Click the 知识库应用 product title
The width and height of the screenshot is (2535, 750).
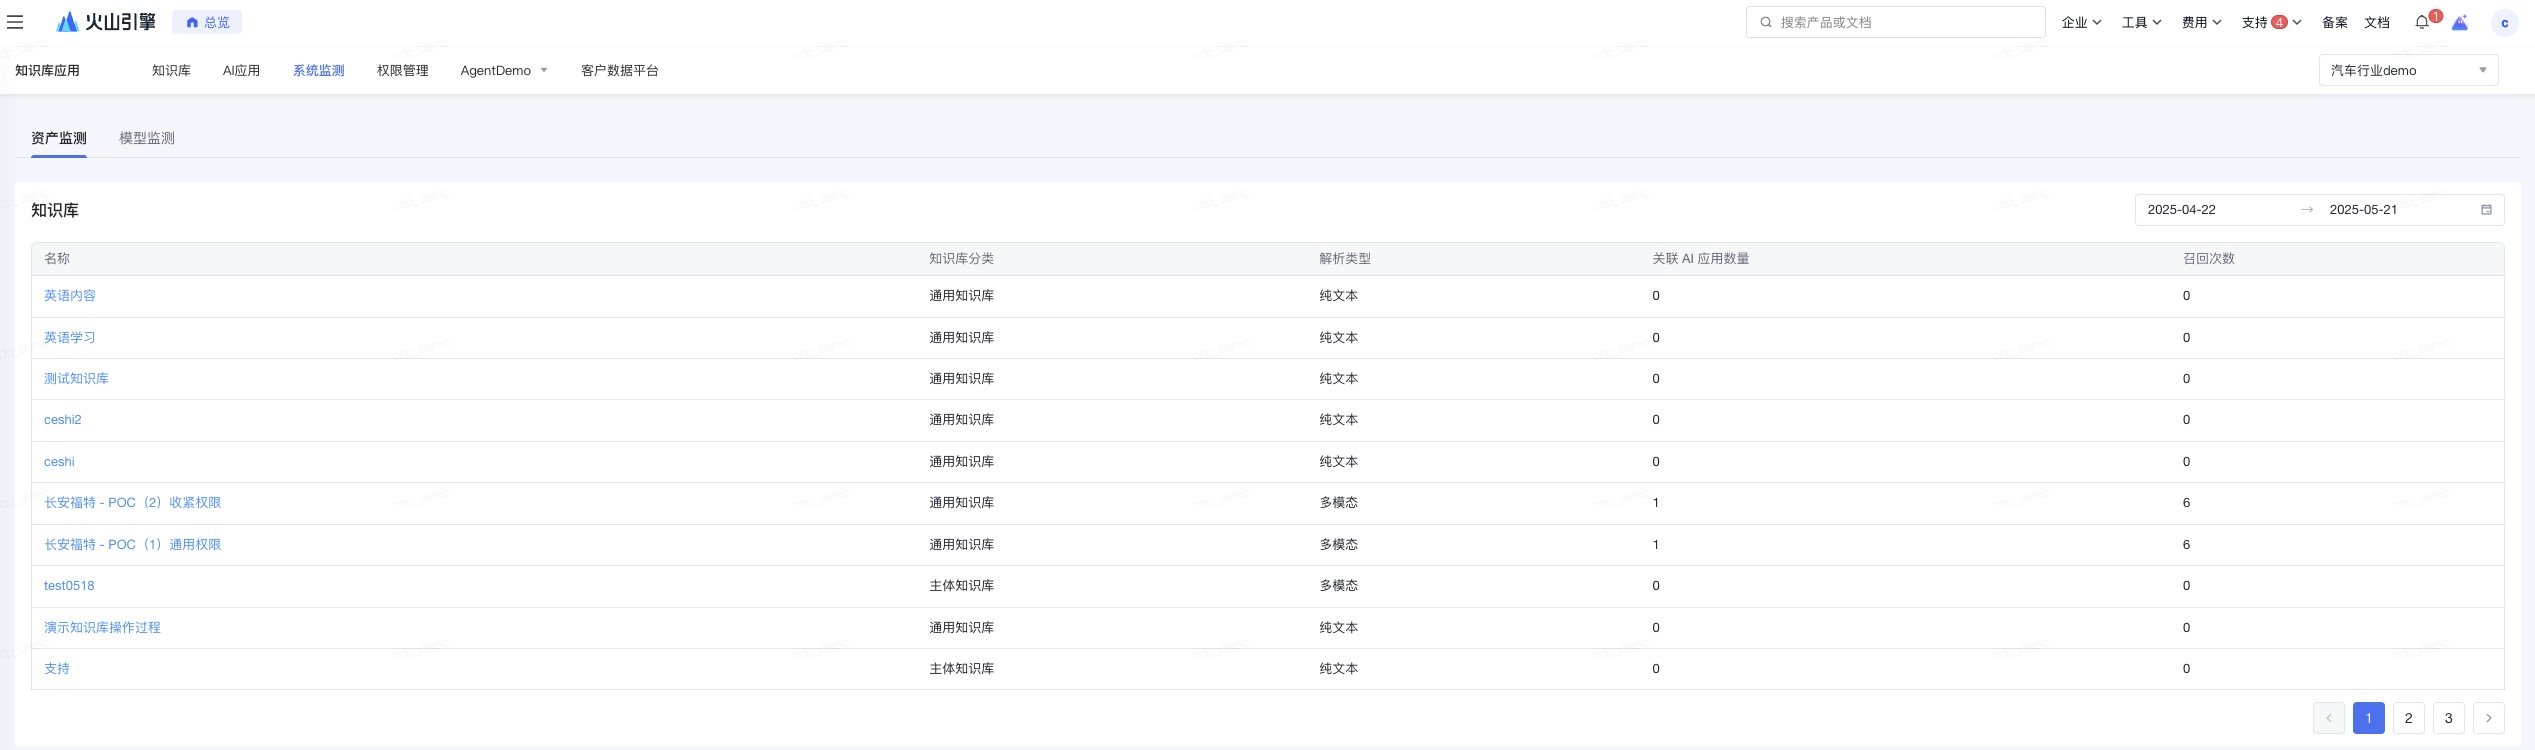(47, 70)
